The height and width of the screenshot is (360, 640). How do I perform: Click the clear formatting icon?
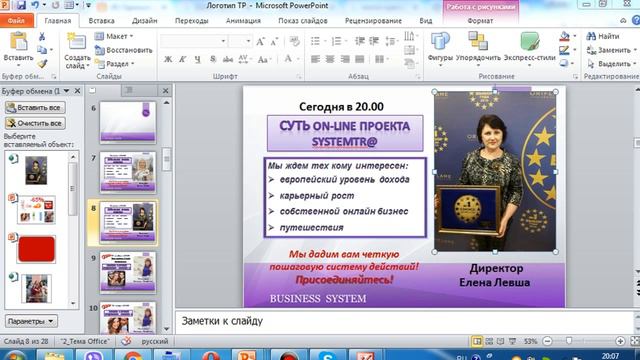tap(294, 41)
